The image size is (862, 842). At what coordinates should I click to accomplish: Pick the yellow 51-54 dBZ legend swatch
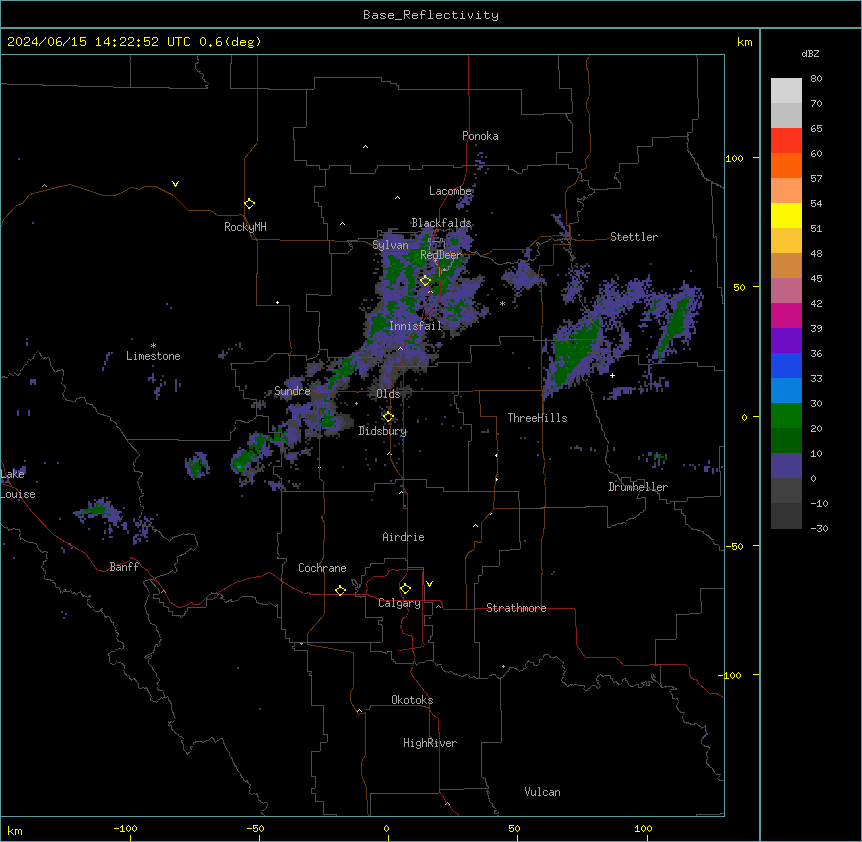(x=786, y=215)
